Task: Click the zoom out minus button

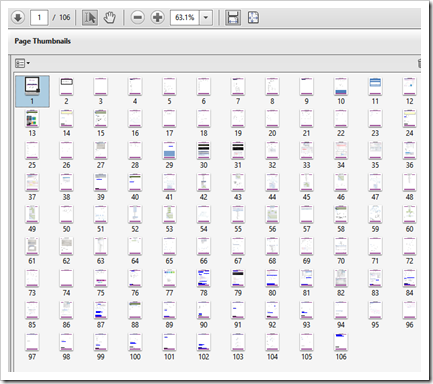Action: 137,17
